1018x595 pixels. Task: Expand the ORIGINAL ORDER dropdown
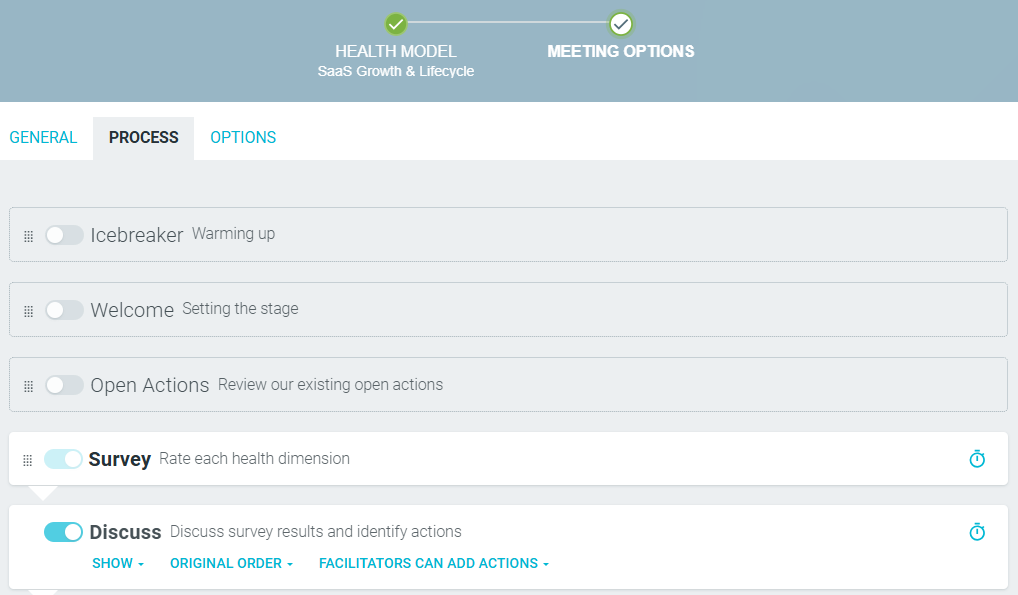click(231, 563)
